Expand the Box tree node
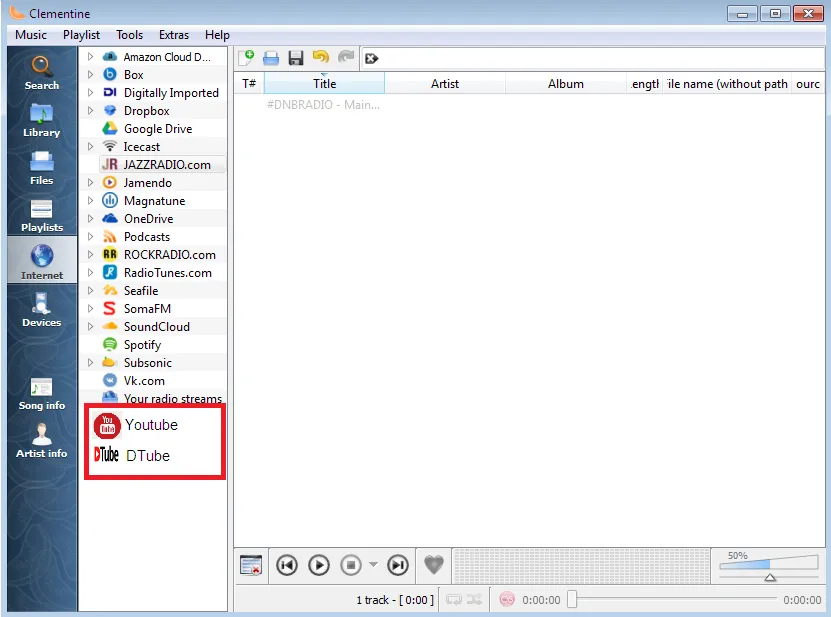This screenshot has width=831, height=617. pos(91,75)
